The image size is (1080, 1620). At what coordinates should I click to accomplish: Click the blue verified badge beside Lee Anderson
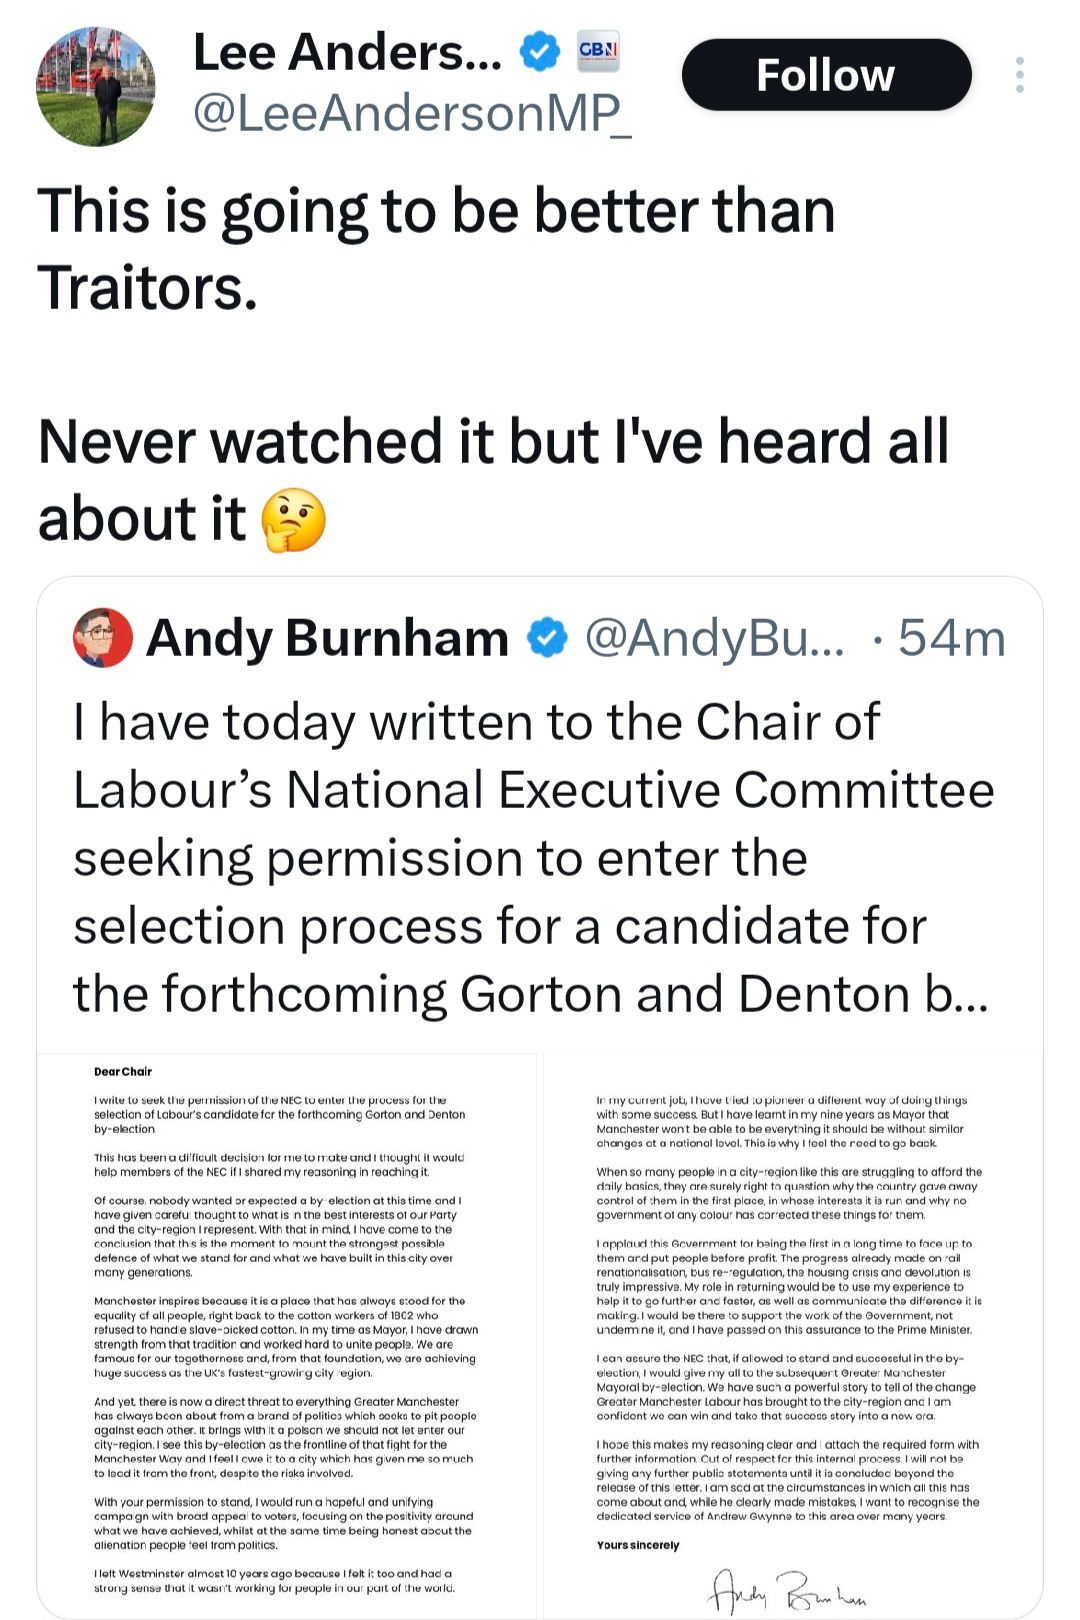tap(540, 52)
